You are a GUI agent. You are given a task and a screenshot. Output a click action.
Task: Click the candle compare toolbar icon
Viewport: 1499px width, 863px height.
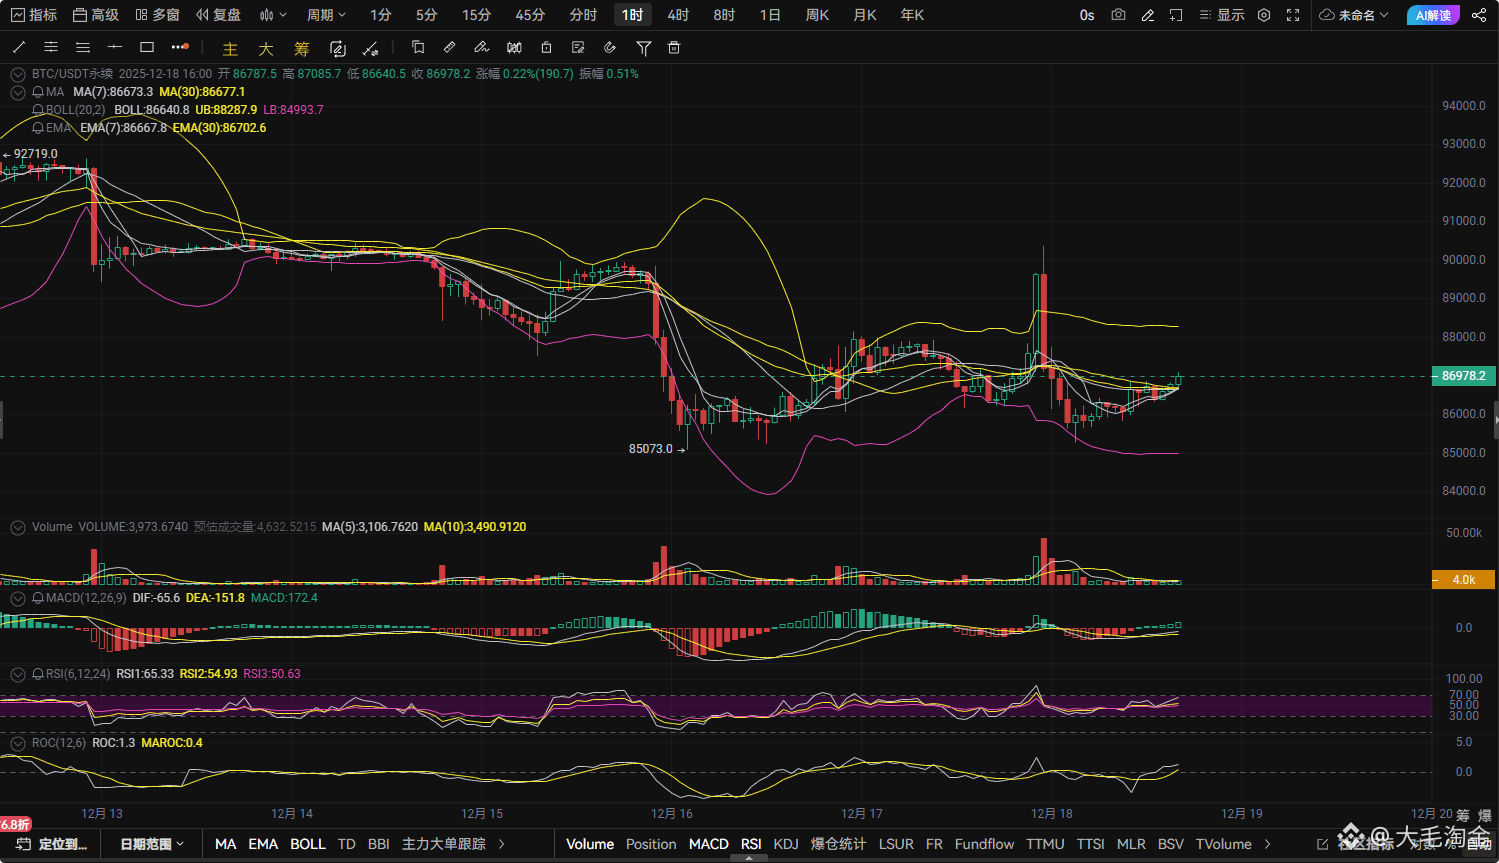coord(514,47)
